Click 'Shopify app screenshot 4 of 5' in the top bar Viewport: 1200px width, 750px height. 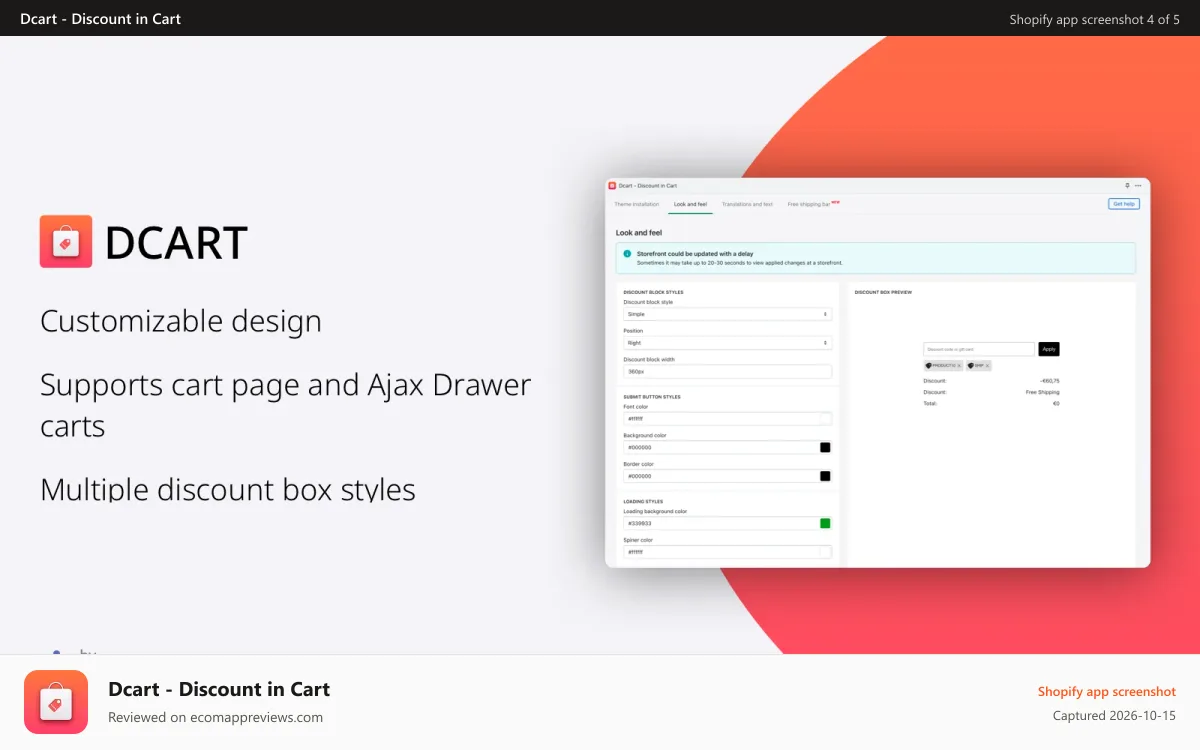tap(1095, 19)
